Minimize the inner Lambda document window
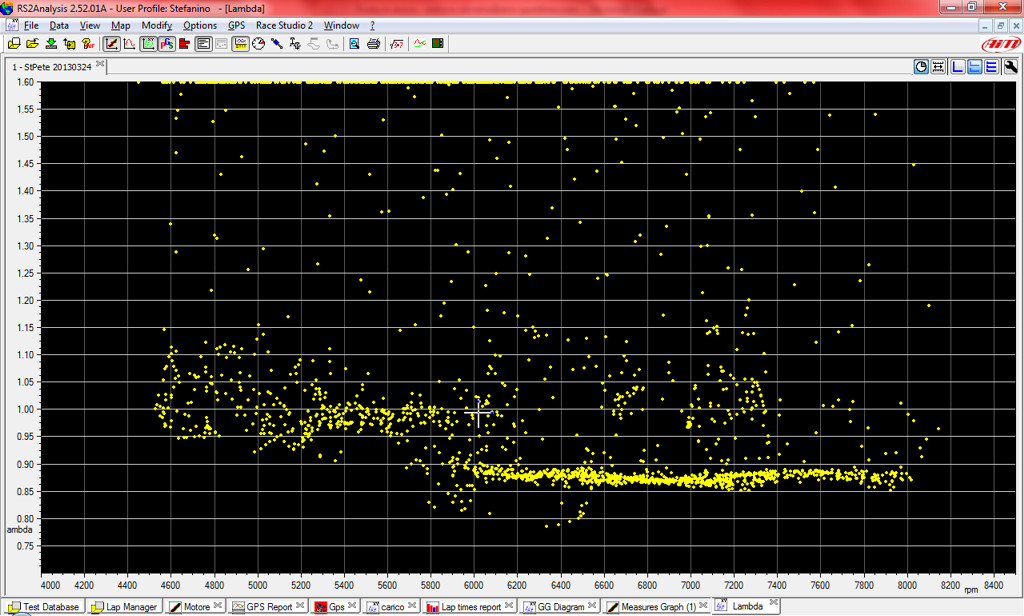This screenshot has width=1024, height=616. click(986, 25)
